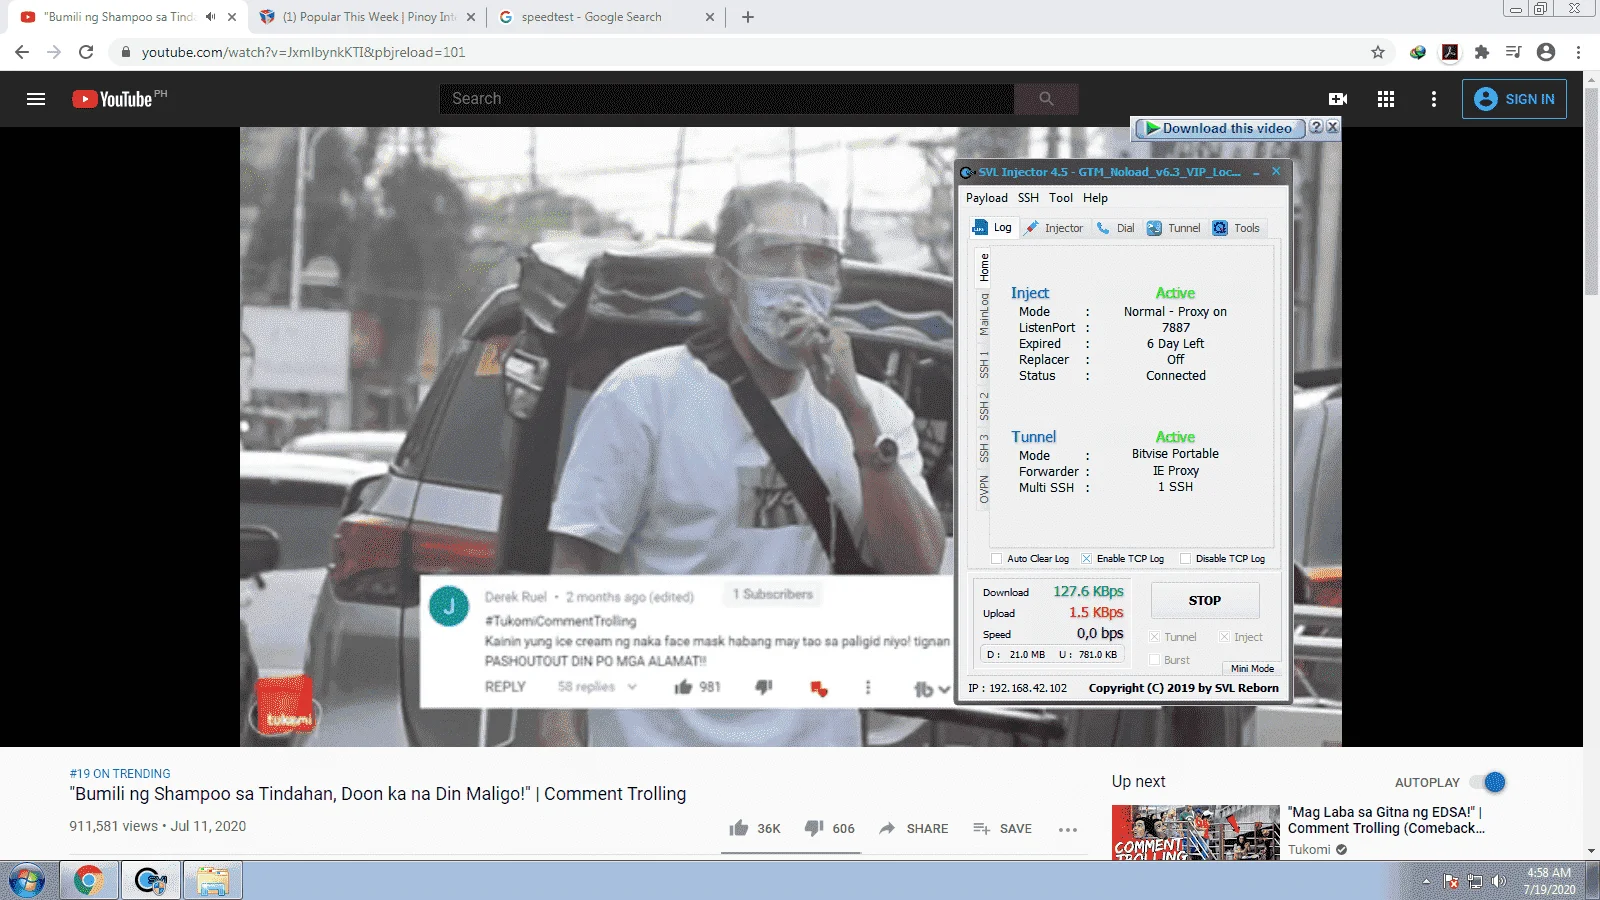Click the SIGN IN button

coord(1514,99)
